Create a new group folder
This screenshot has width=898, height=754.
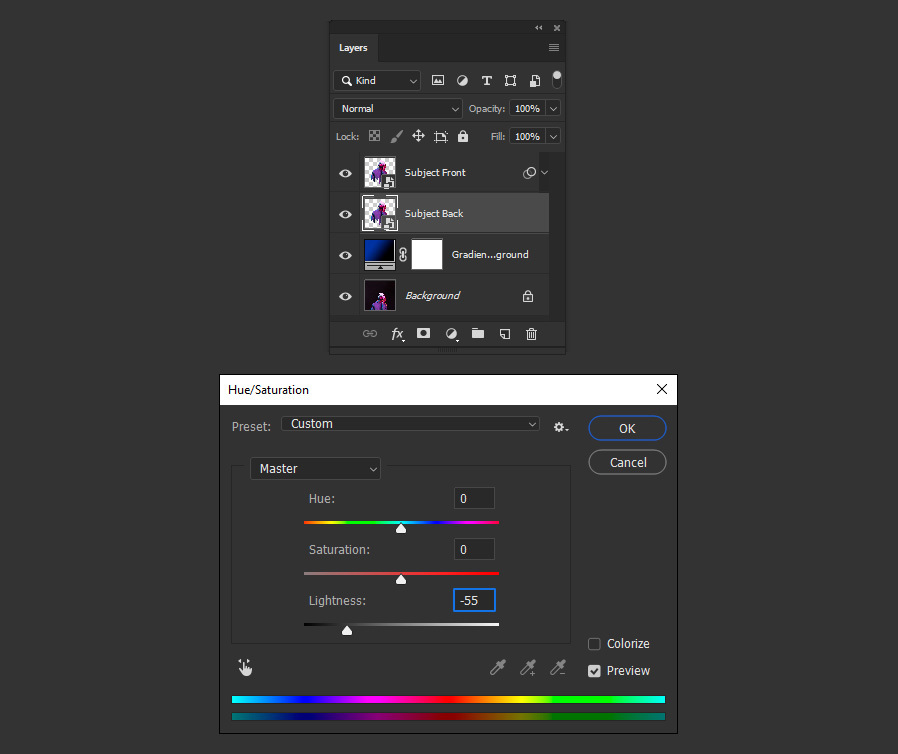coord(478,333)
